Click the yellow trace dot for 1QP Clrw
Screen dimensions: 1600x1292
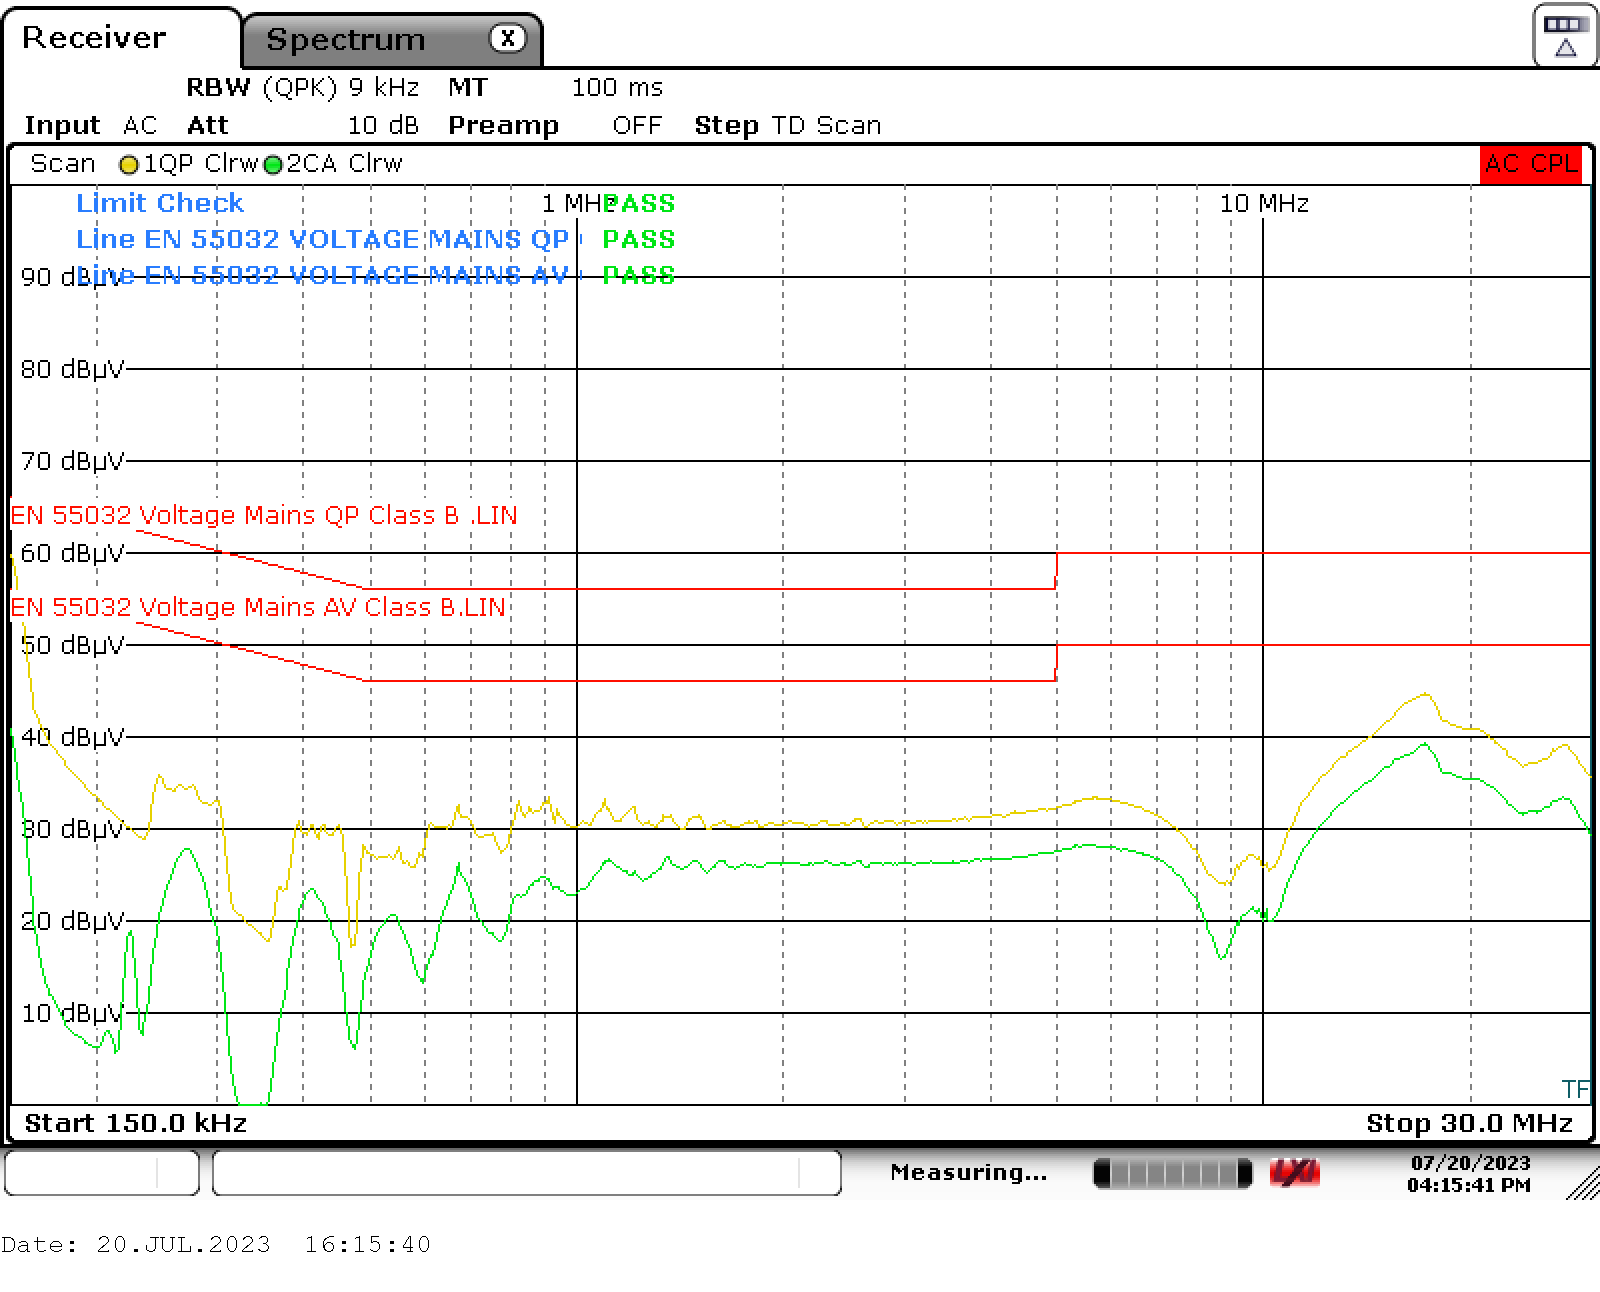click(128, 164)
